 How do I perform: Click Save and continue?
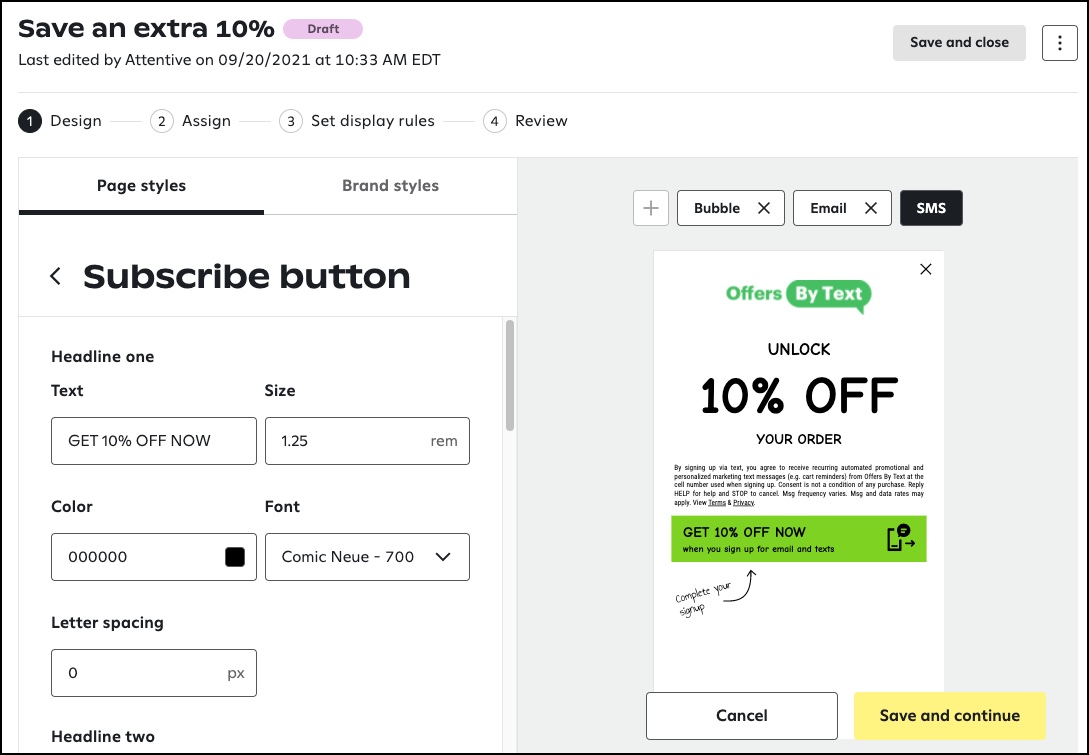coord(949,715)
